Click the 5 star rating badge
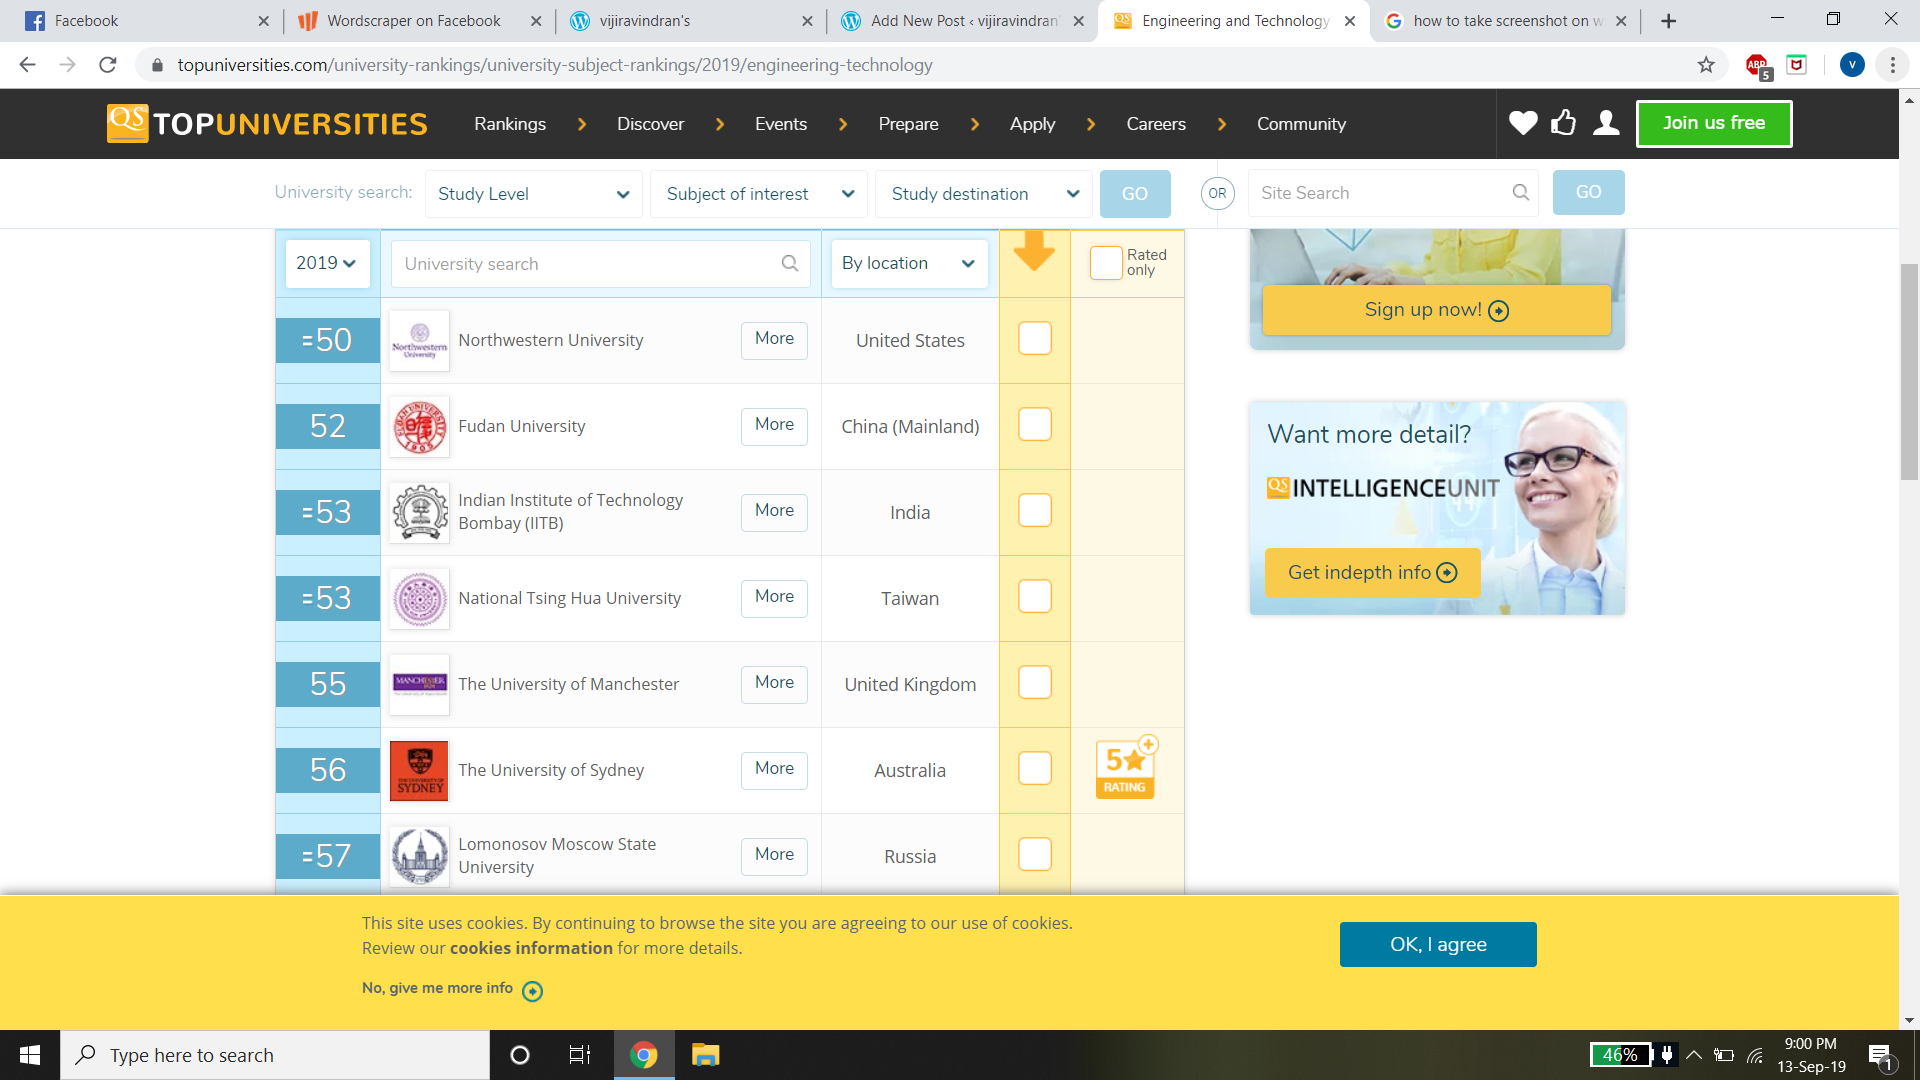The height and width of the screenshot is (1080, 1920). [x=1125, y=769]
